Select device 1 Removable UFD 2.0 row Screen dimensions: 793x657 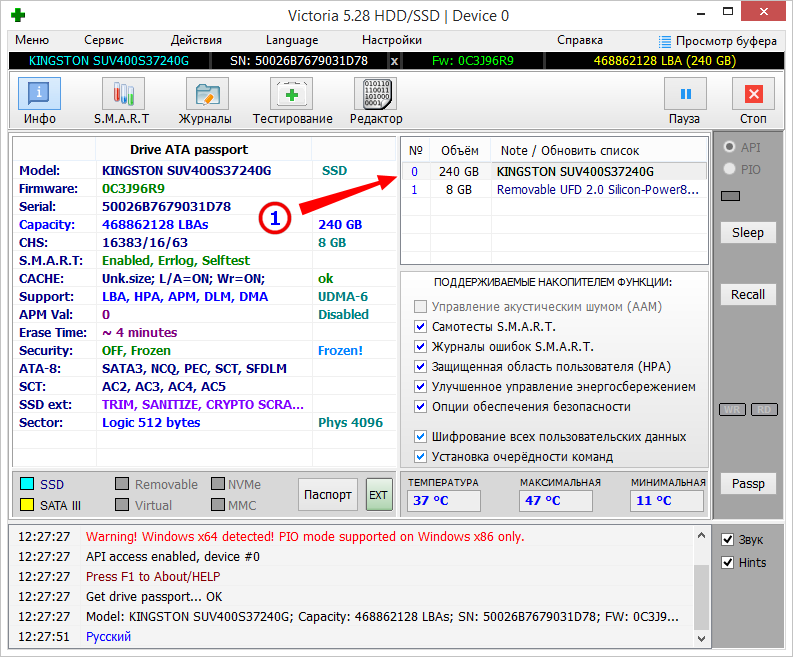[x=554, y=190]
